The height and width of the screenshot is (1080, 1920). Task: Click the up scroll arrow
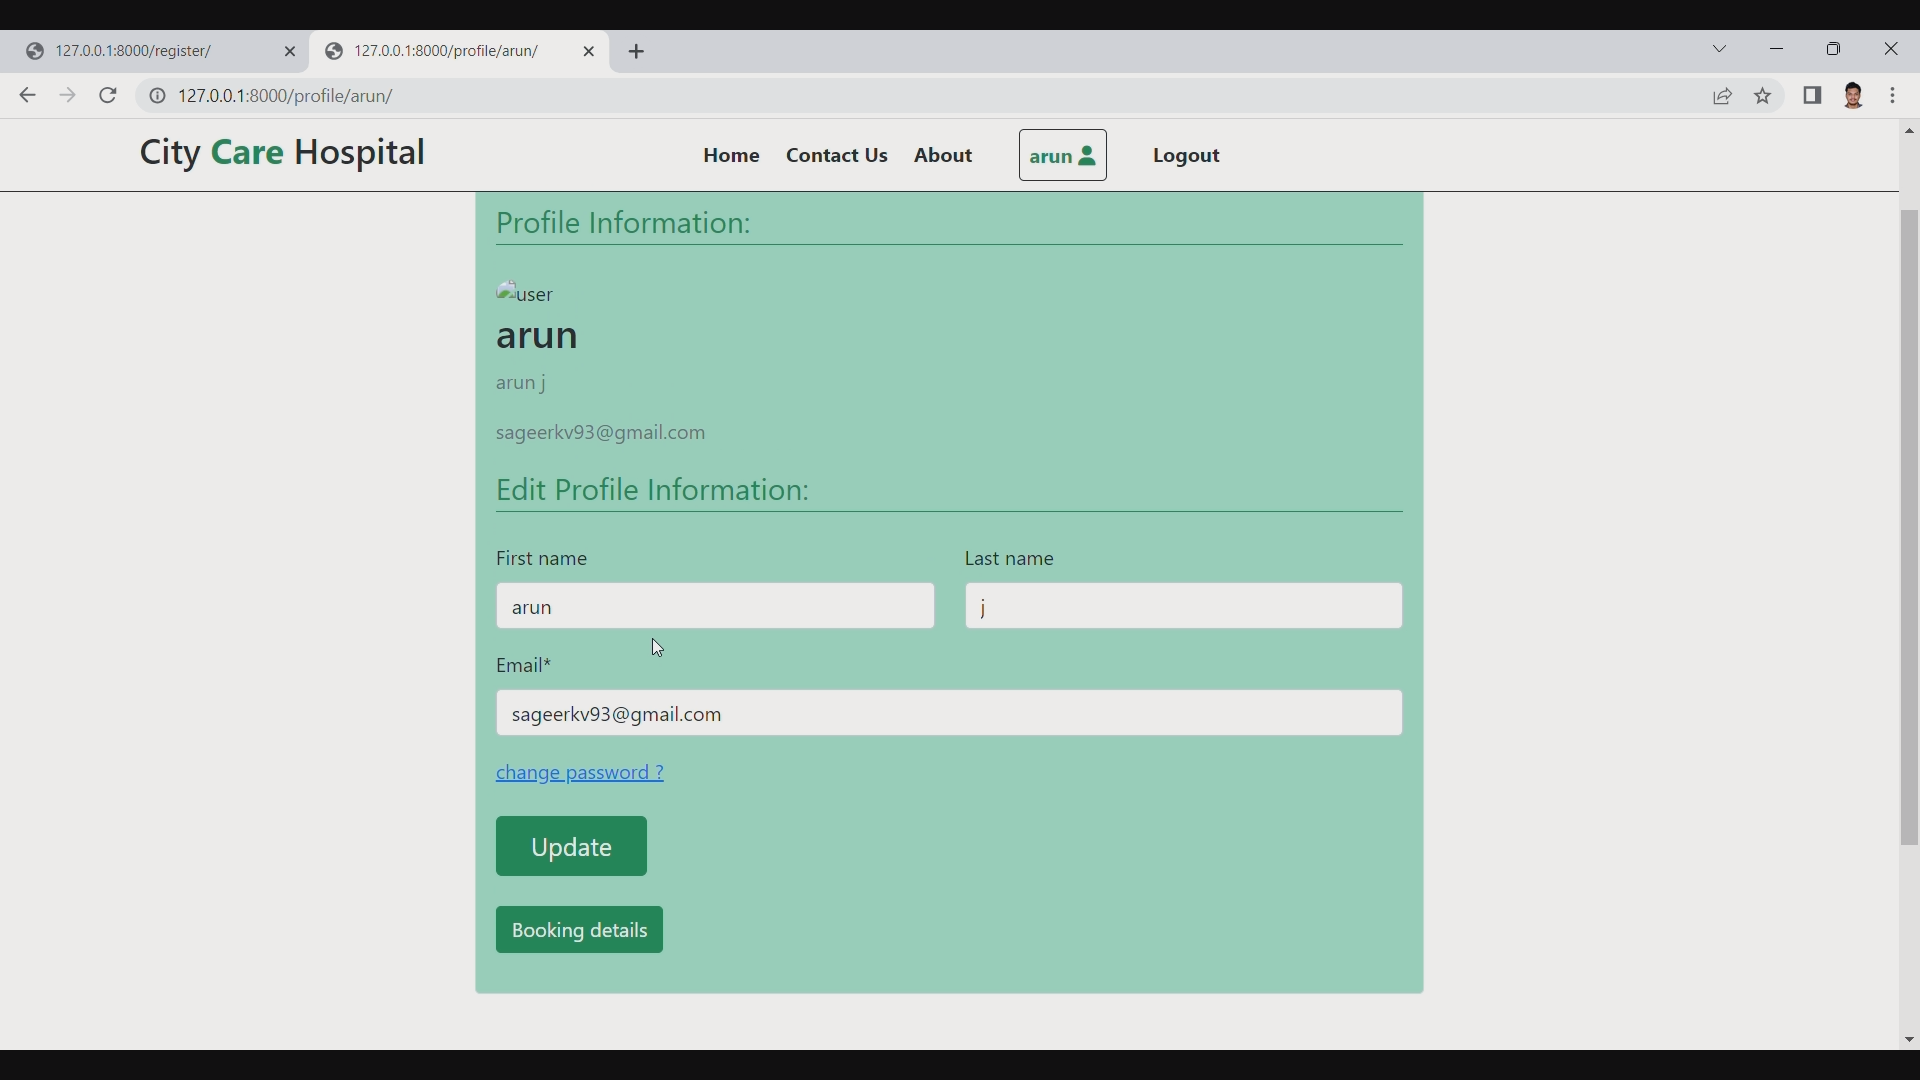[1908, 130]
